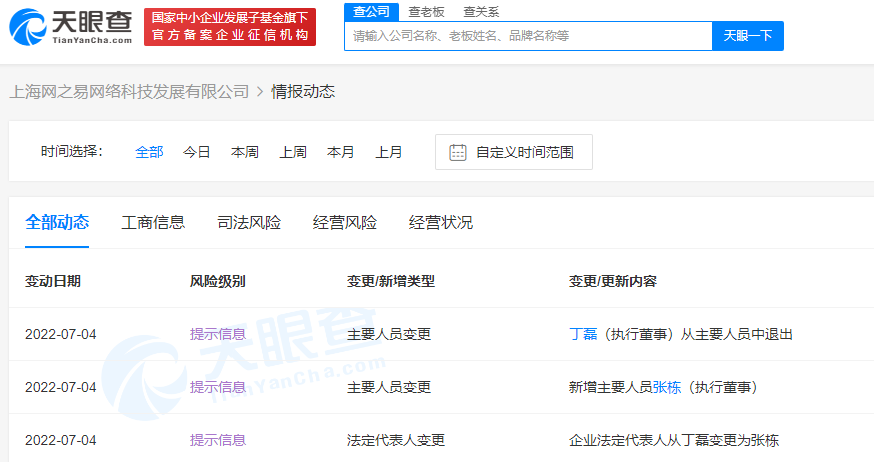Filter time range by 本月
Viewport: 874px width, 462px height.
tap(341, 152)
